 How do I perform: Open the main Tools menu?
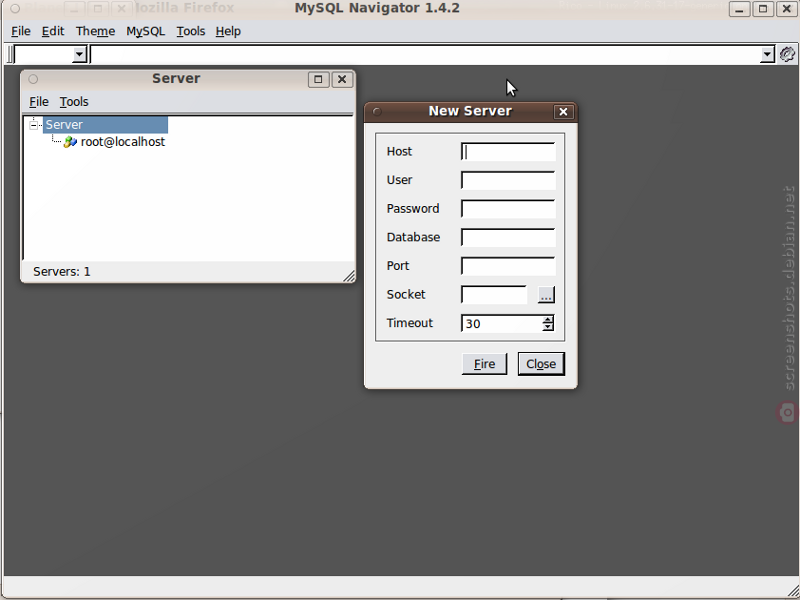191,31
